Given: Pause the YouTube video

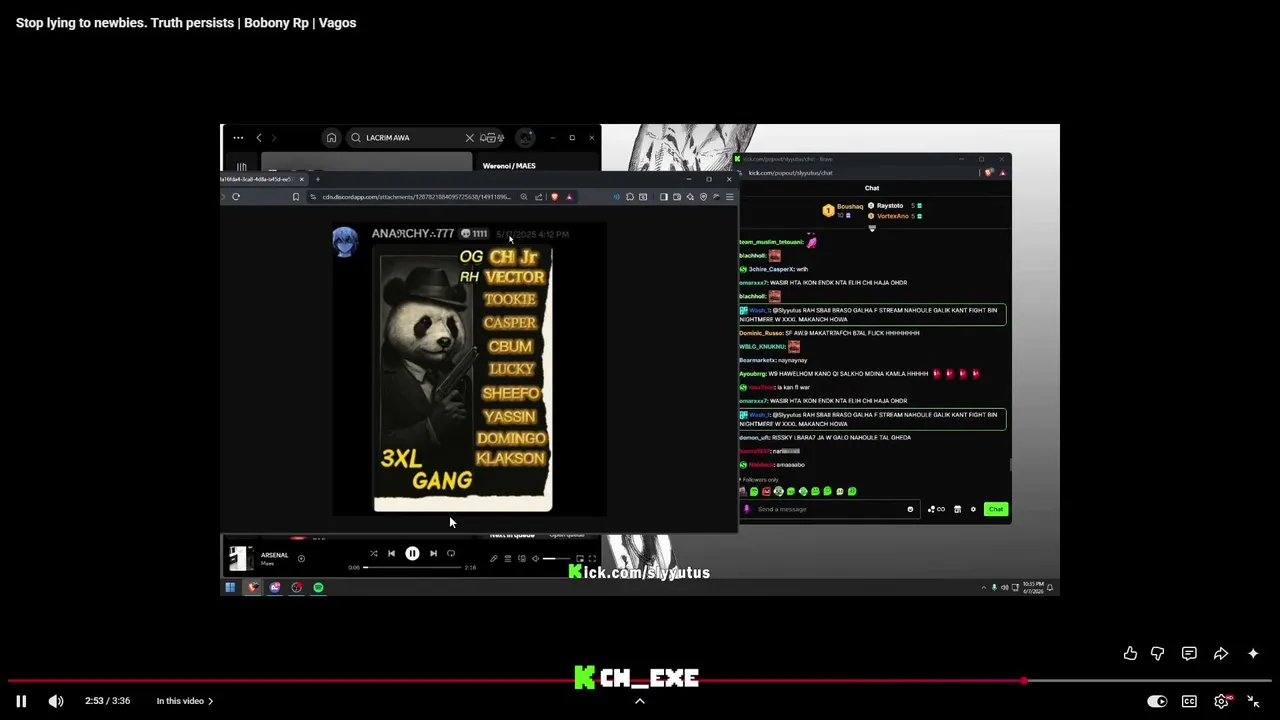Looking at the screenshot, I should point(21,701).
